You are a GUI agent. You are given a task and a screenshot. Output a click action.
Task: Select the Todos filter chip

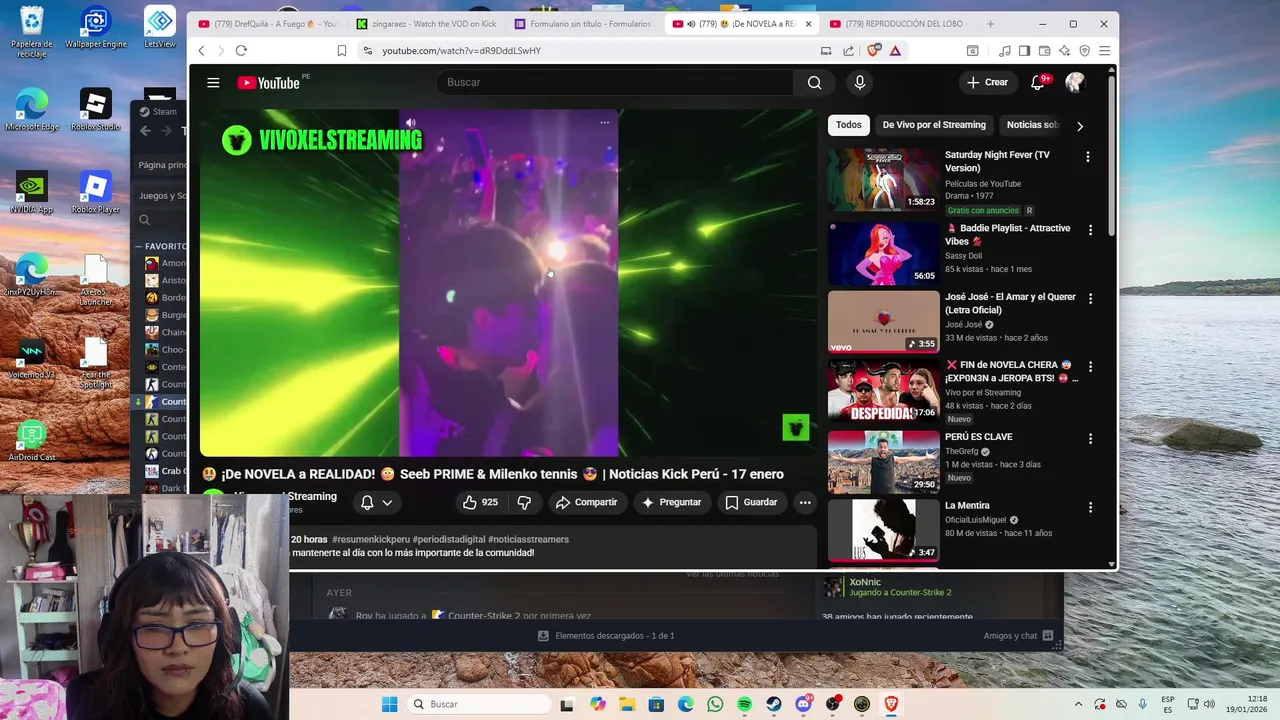tap(849, 125)
